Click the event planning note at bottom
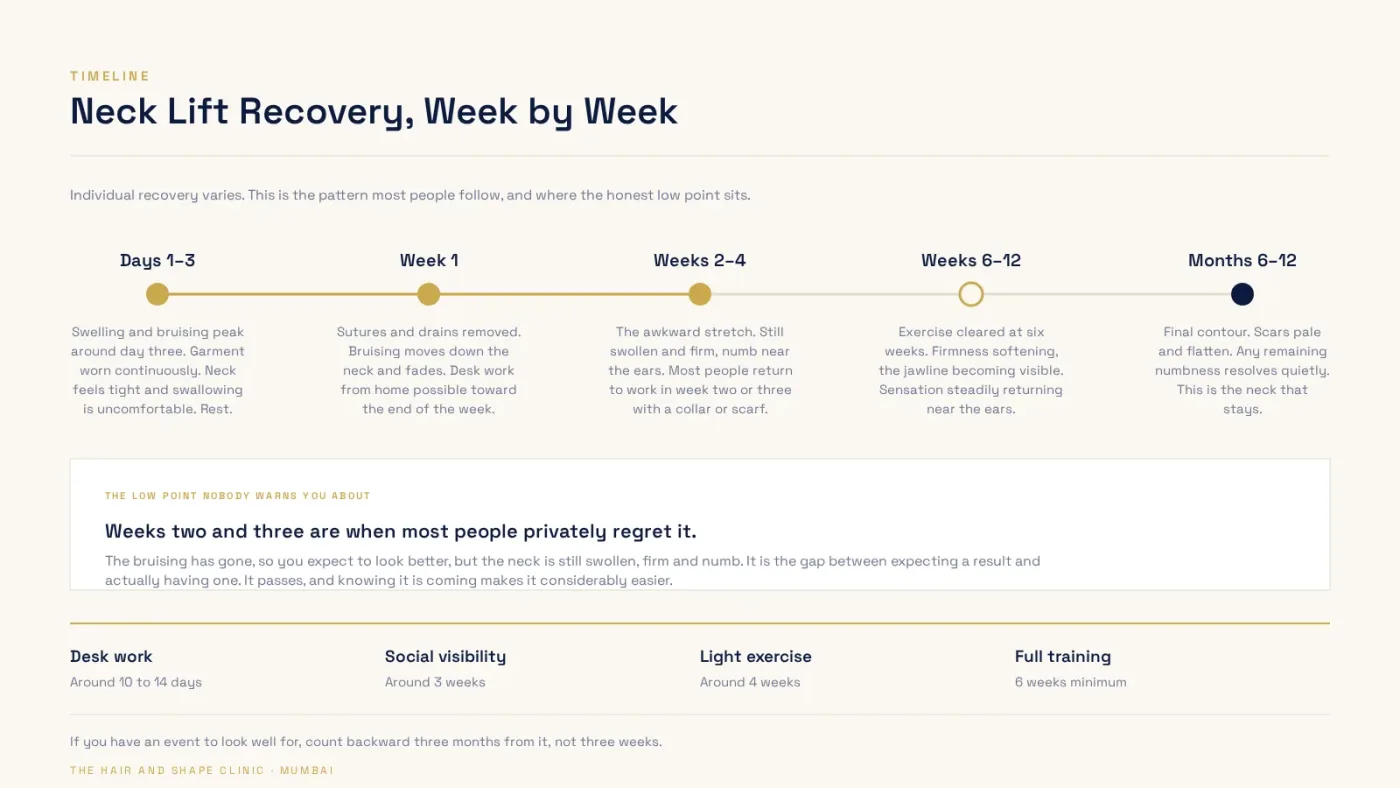Image resolution: width=1400 pixels, height=788 pixels. pyautogui.click(x=366, y=742)
